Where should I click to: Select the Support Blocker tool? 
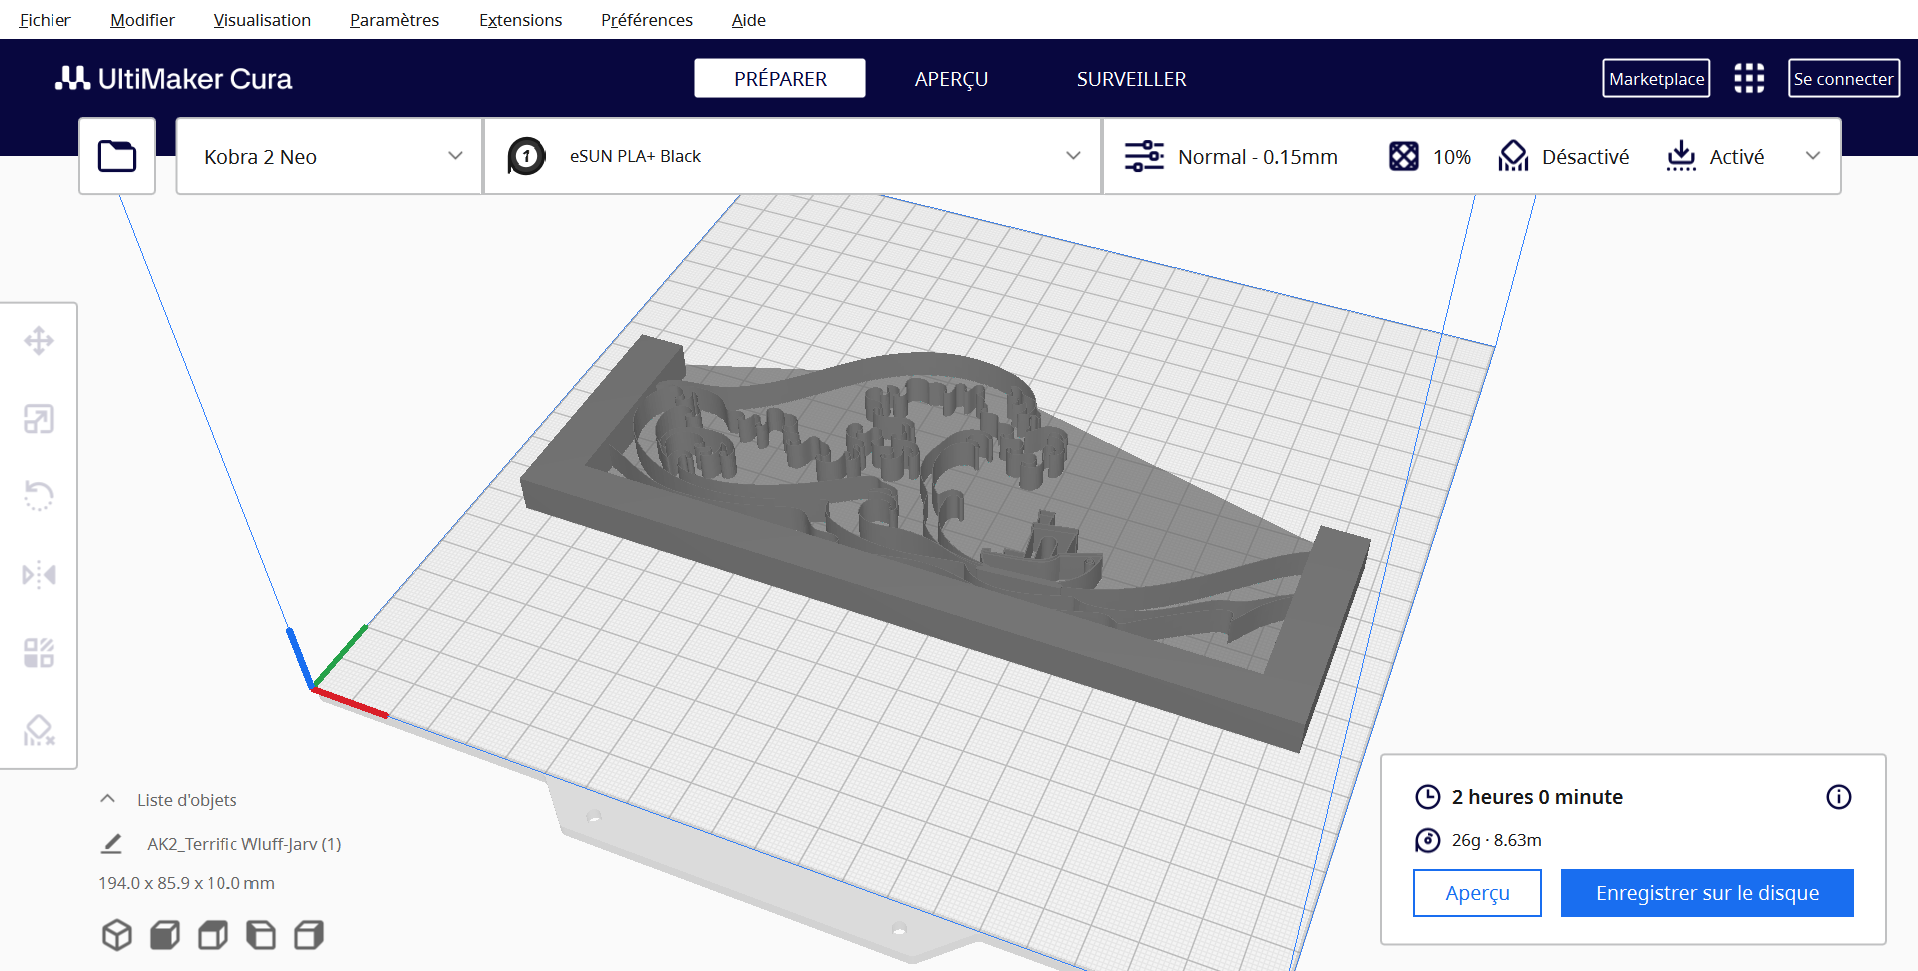(x=39, y=731)
